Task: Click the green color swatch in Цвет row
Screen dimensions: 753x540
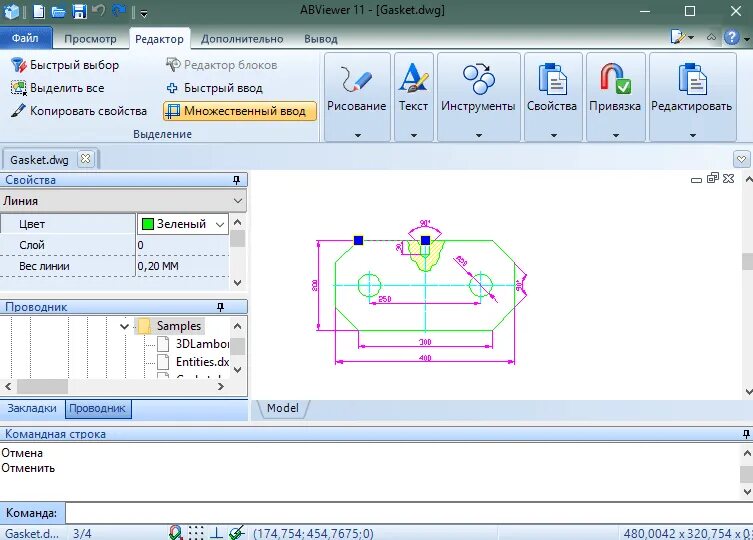Action: (x=148, y=224)
